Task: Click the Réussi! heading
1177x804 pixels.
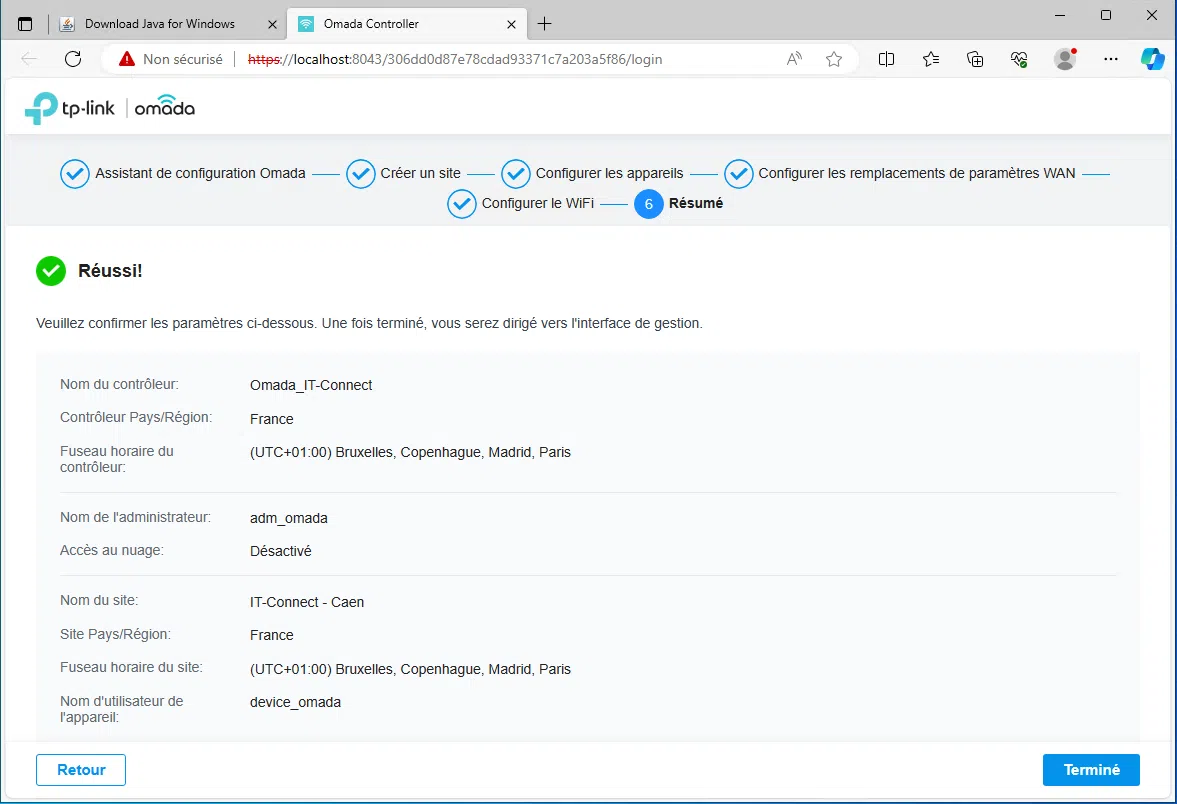Action: tap(110, 271)
